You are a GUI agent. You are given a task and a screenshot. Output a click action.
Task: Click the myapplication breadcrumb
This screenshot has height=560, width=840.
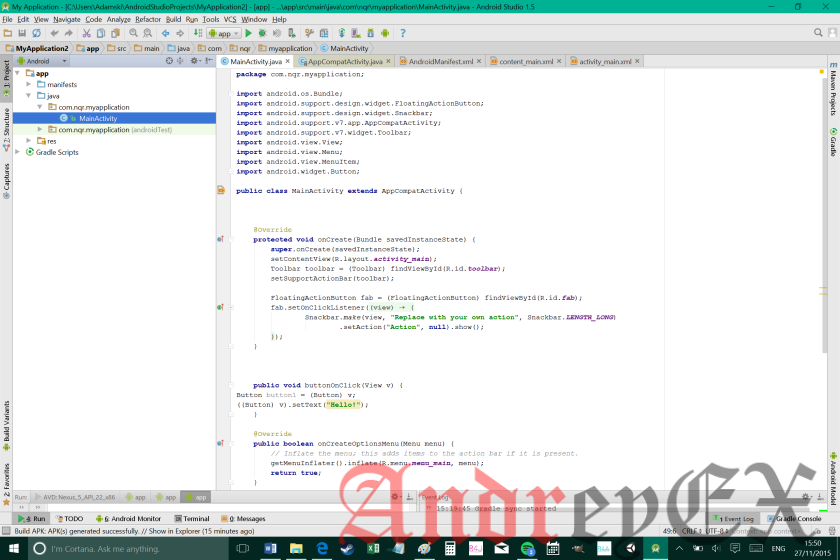tap(286, 48)
